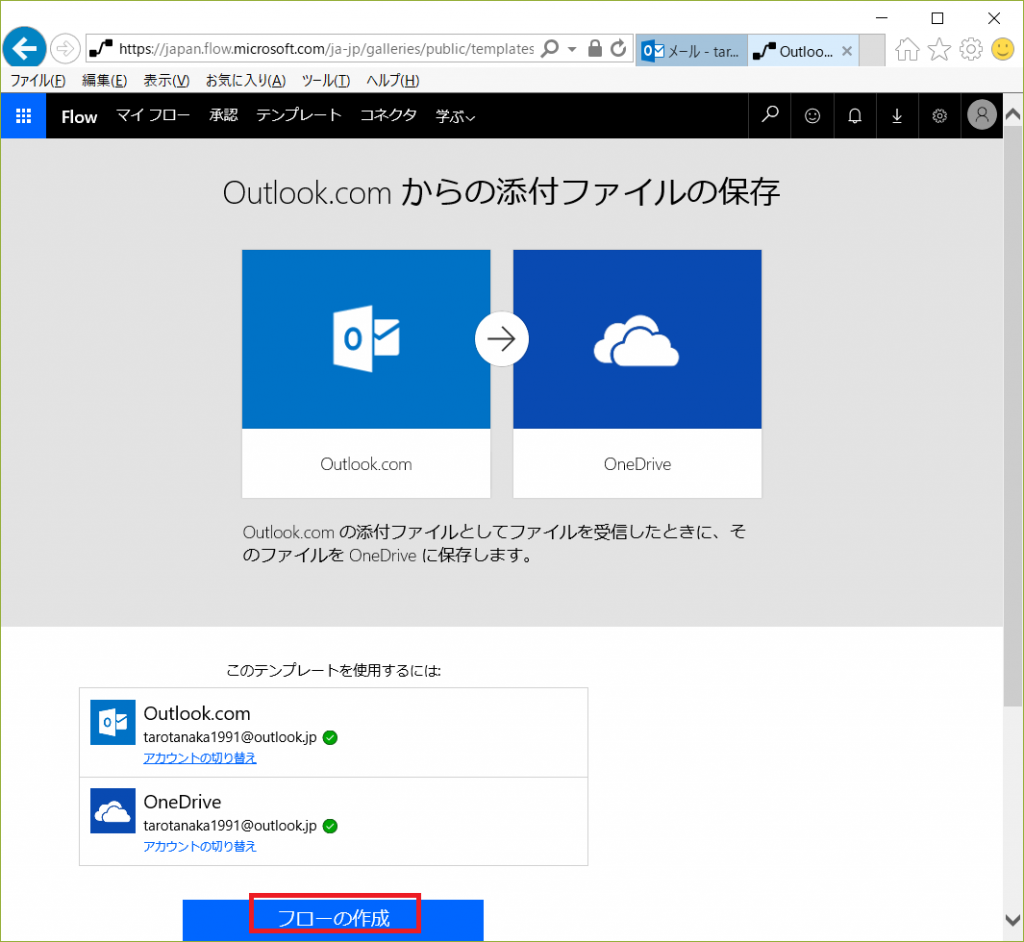Click the browser back arrow button

point(24,48)
